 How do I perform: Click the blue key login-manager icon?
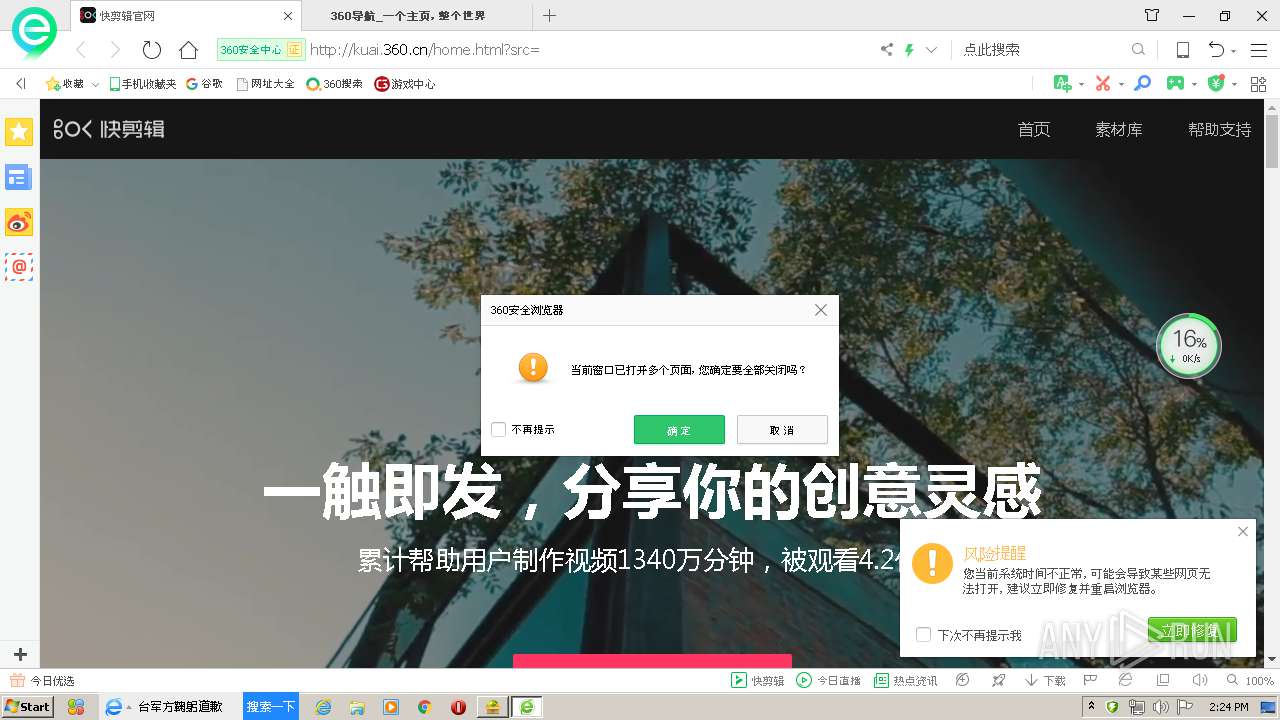(x=1142, y=84)
